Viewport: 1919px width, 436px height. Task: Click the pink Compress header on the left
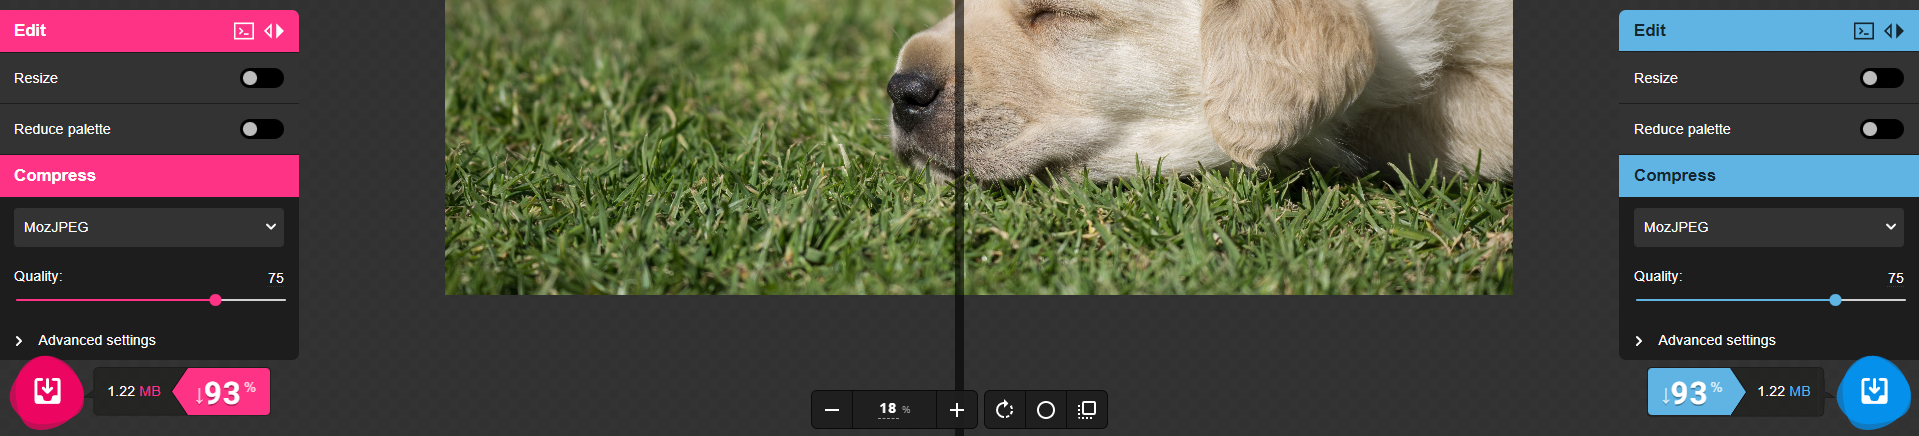pyautogui.click(x=149, y=175)
